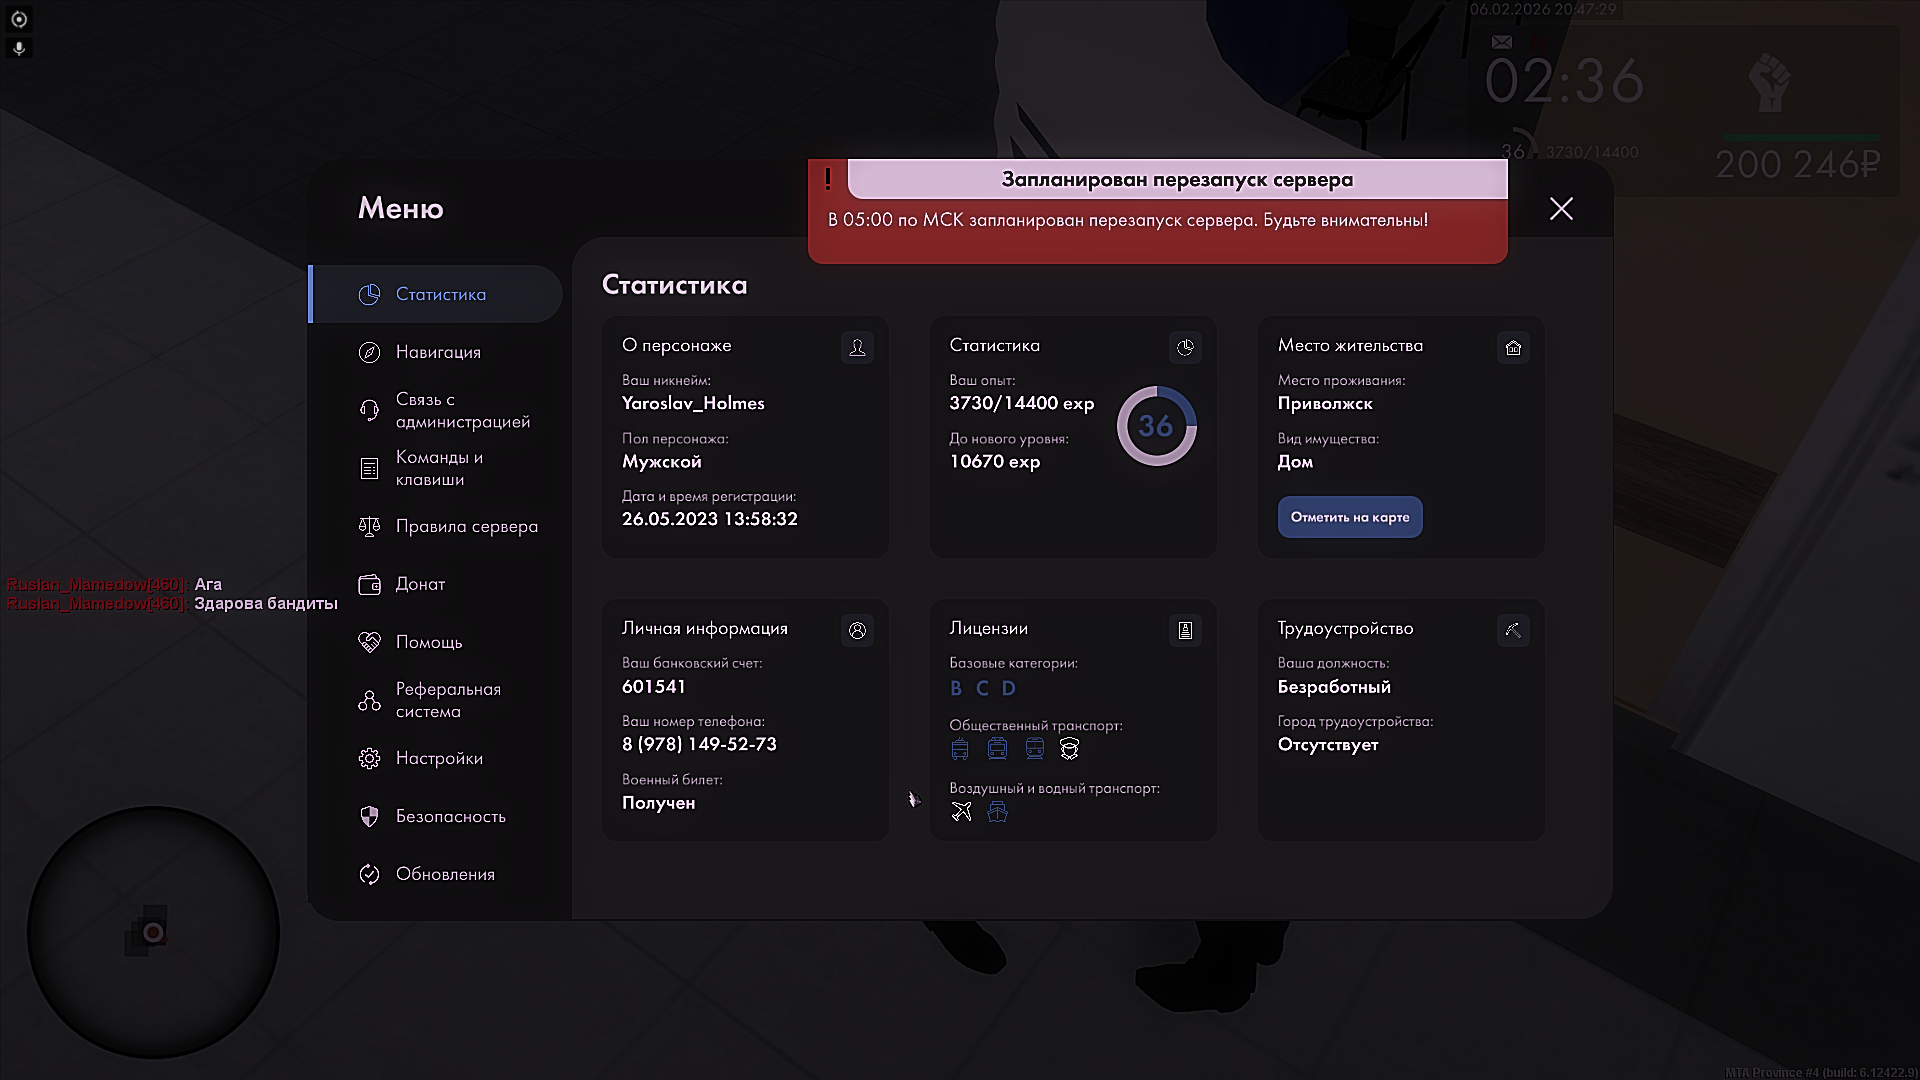Click the microphone icon in top-left corner

pyautogui.click(x=18, y=48)
